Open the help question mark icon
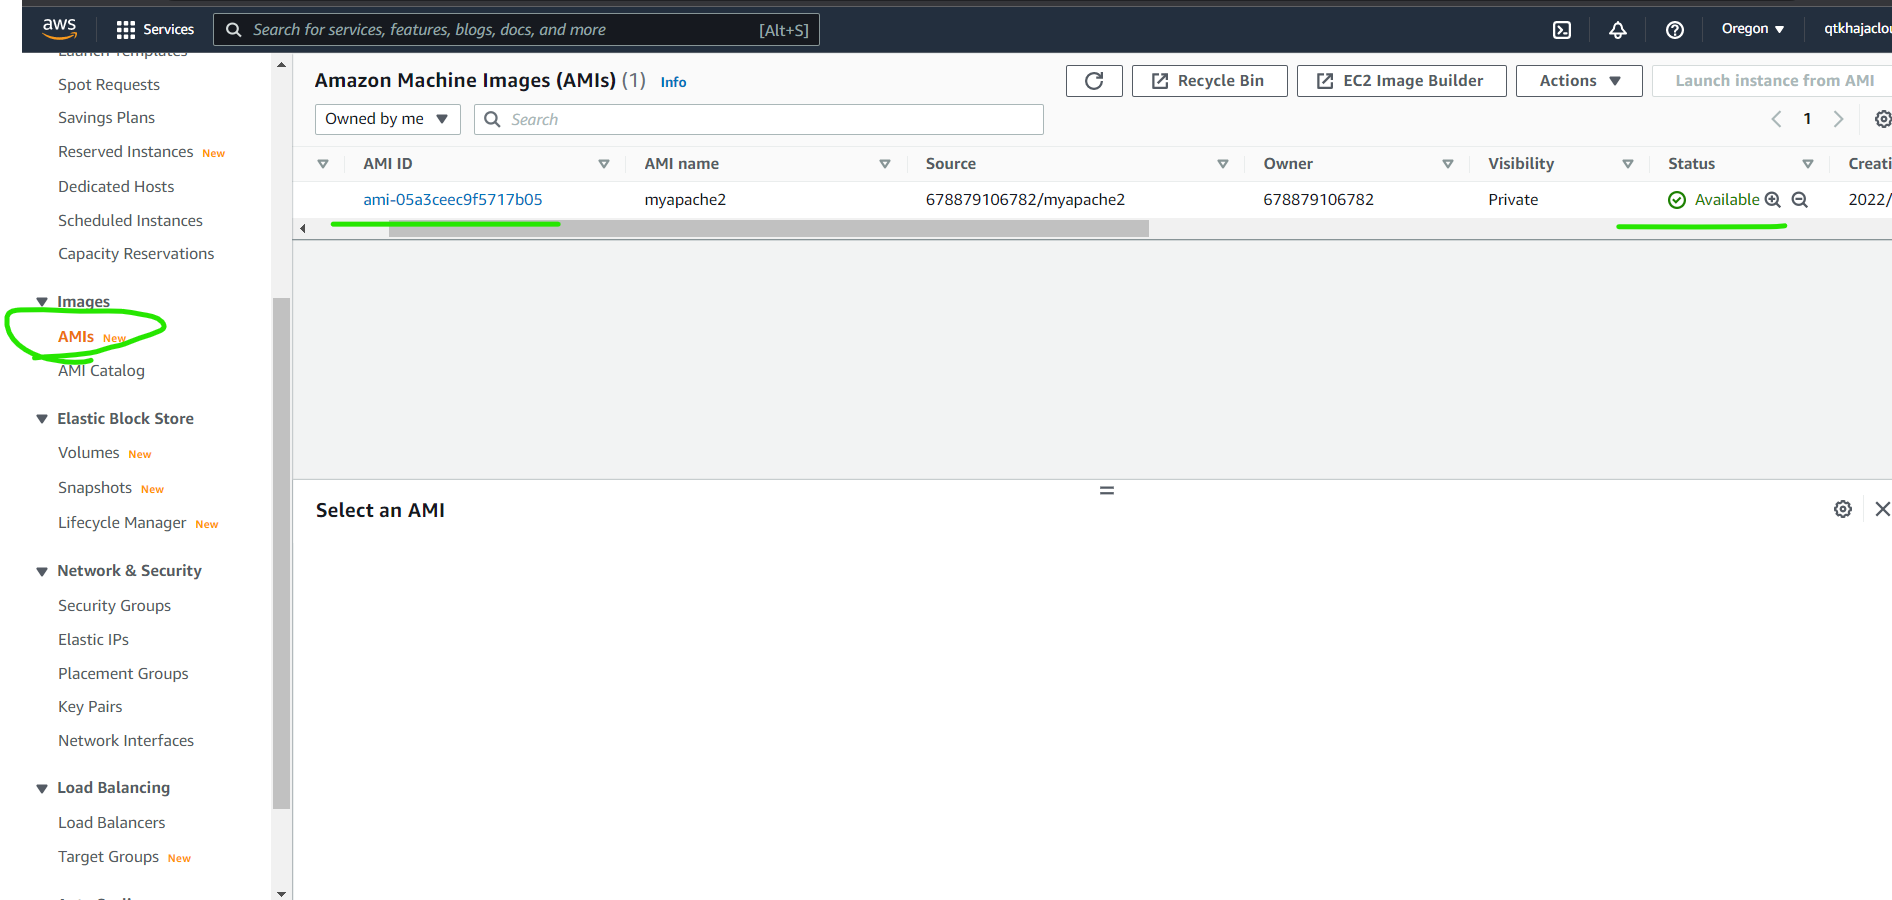 click(x=1674, y=30)
